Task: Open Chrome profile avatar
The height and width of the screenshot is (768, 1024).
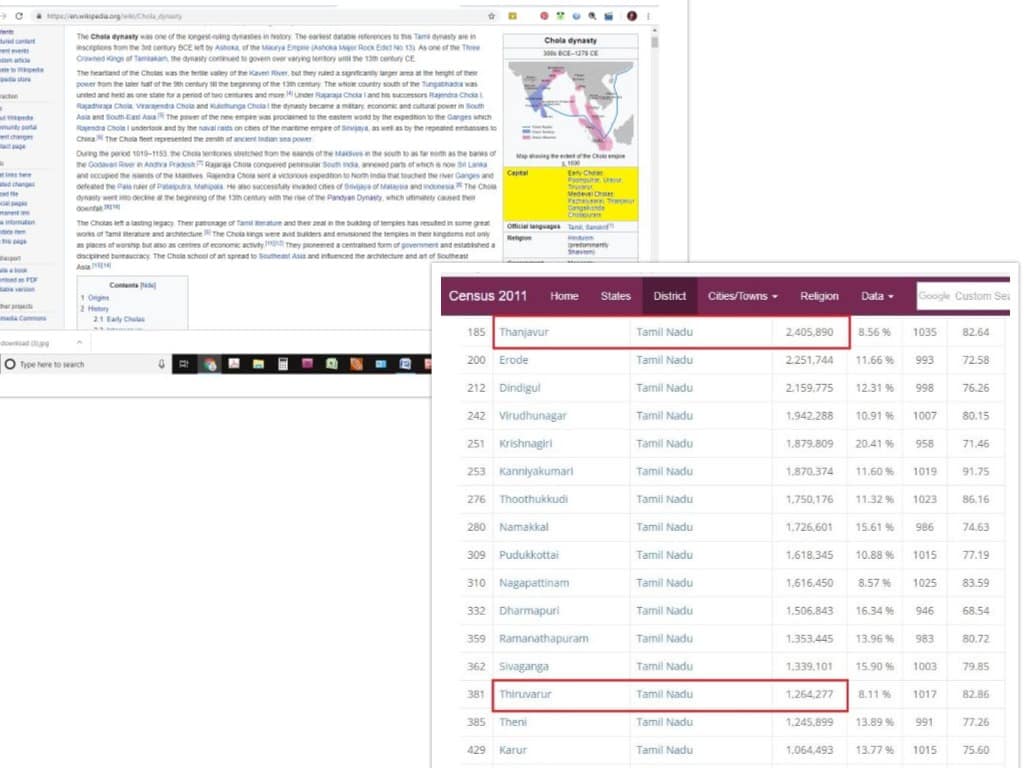Action: pyautogui.click(x=632, y=16)
